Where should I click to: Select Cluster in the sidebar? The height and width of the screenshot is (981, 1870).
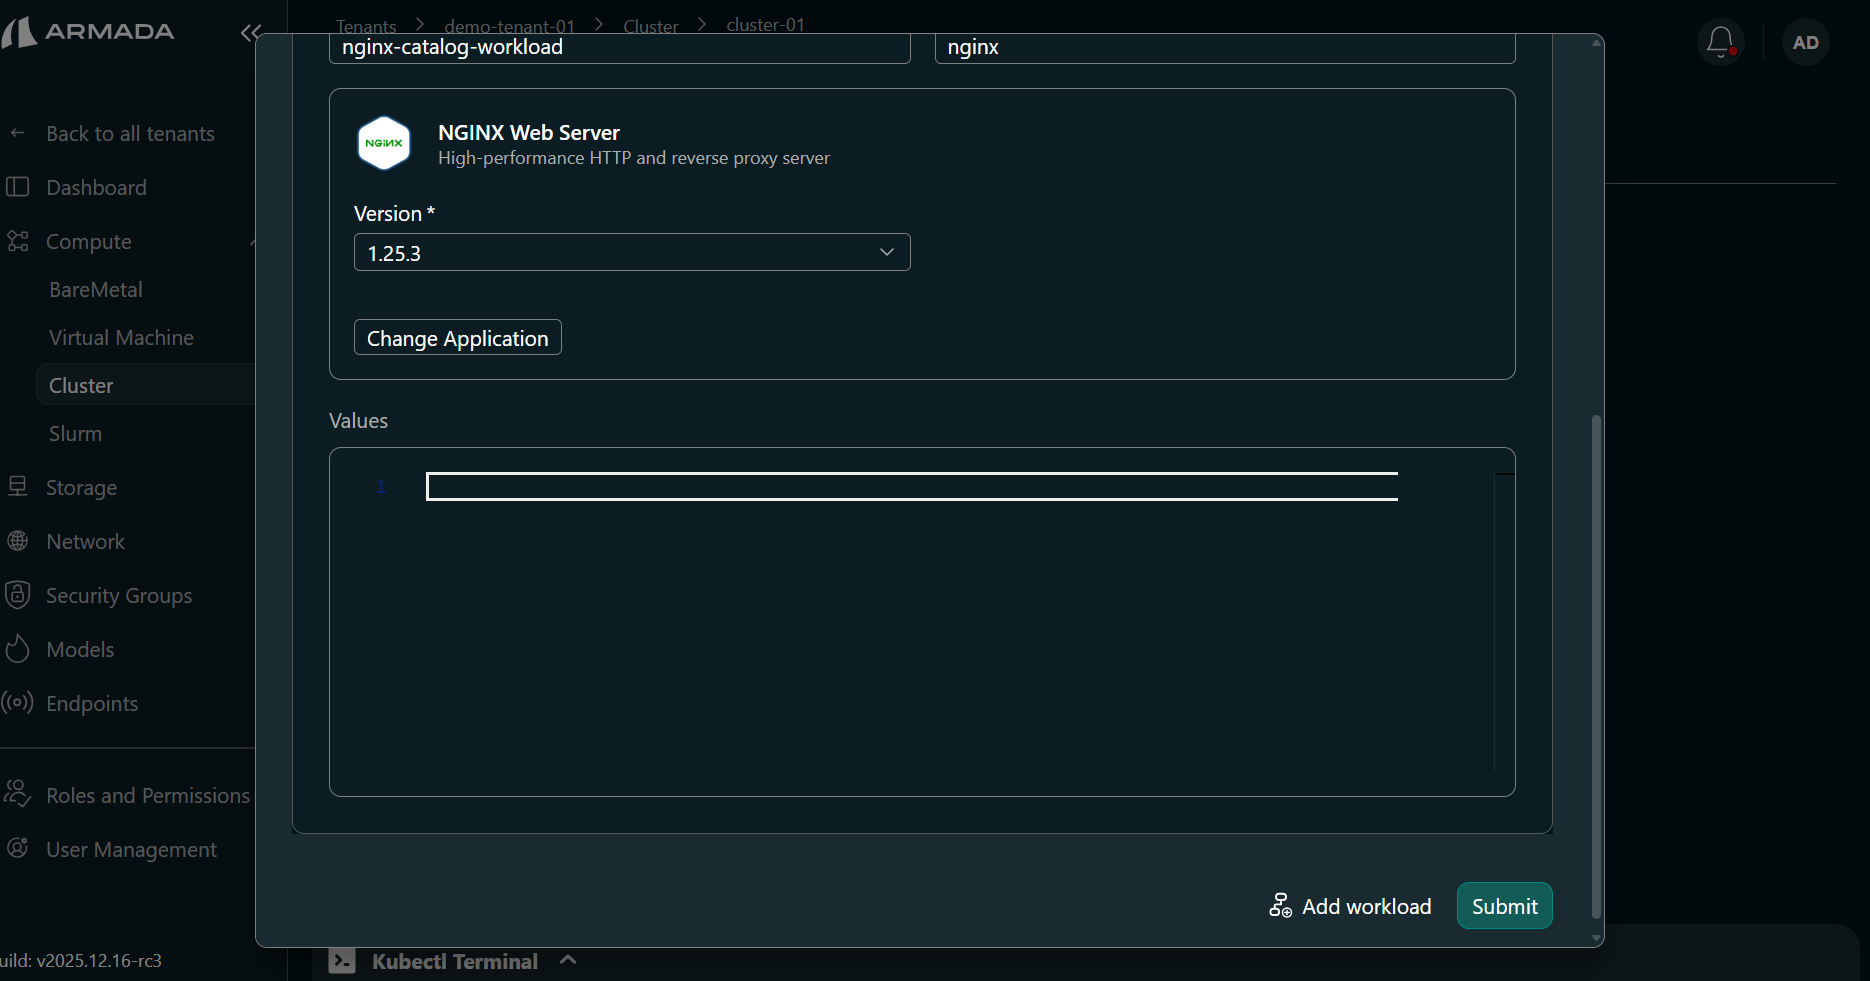pyautogui.click(x=81, y=385)
